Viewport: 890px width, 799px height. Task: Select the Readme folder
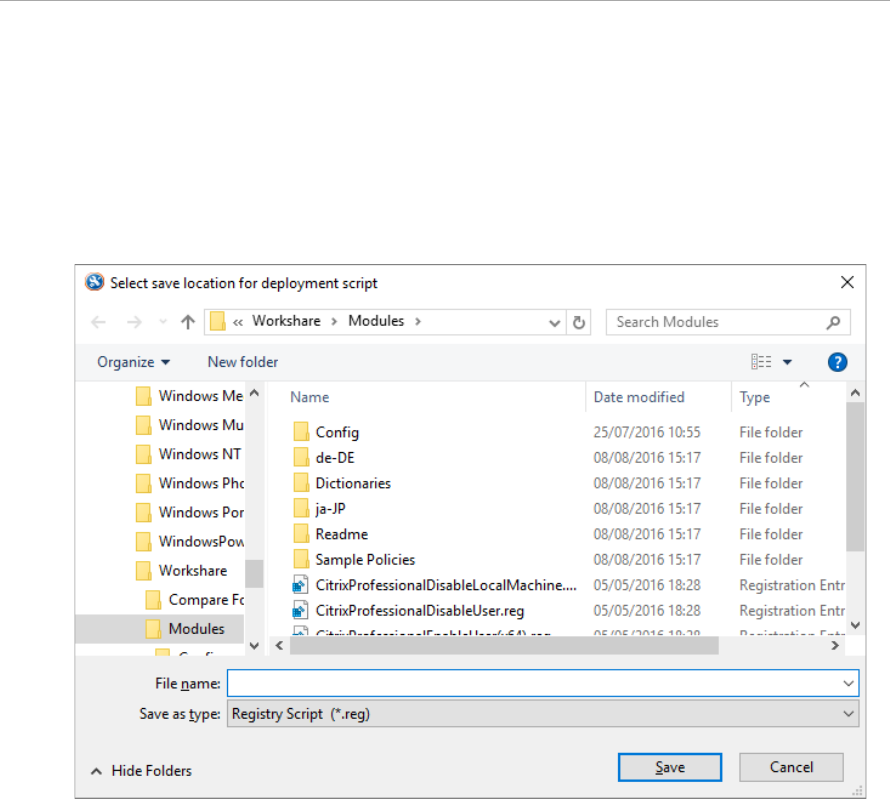tap(330, 534)
